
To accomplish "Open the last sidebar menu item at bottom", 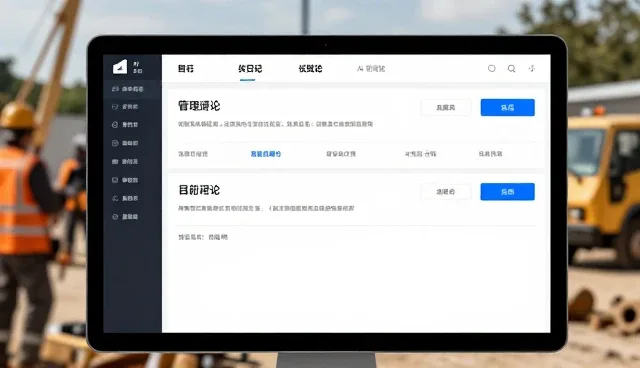I will [125, 217].
